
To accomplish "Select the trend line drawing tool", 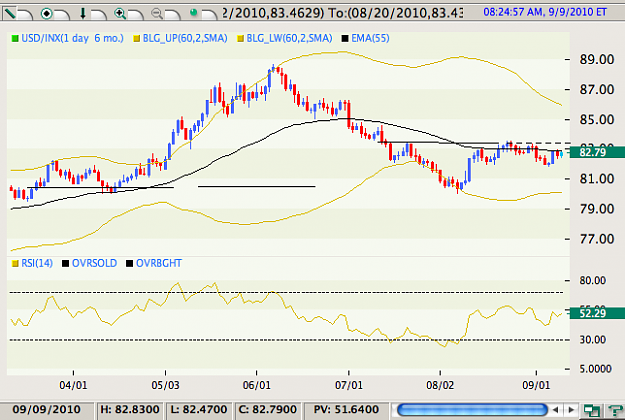I will (x=9, y=13).
